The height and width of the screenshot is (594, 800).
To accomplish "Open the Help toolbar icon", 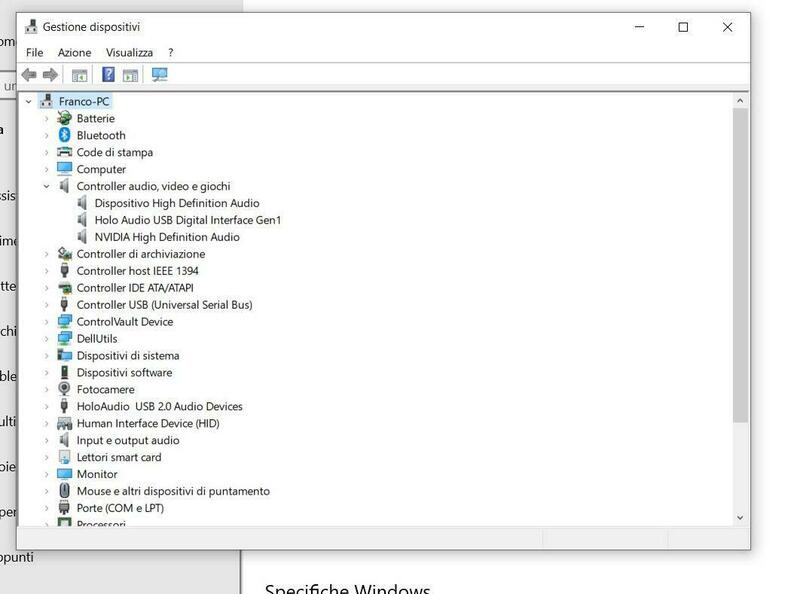I will tap(108, 75).
